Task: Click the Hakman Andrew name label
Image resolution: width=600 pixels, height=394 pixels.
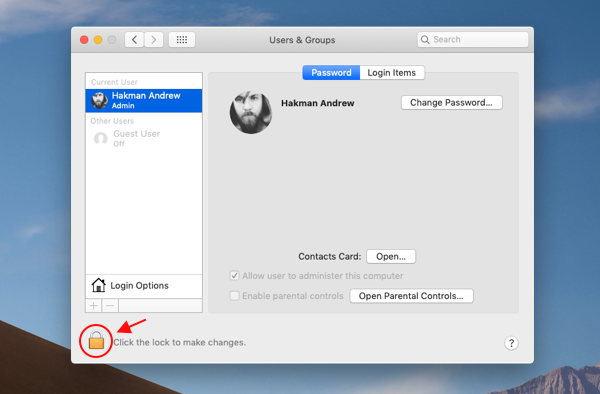Action: [318, 103]
